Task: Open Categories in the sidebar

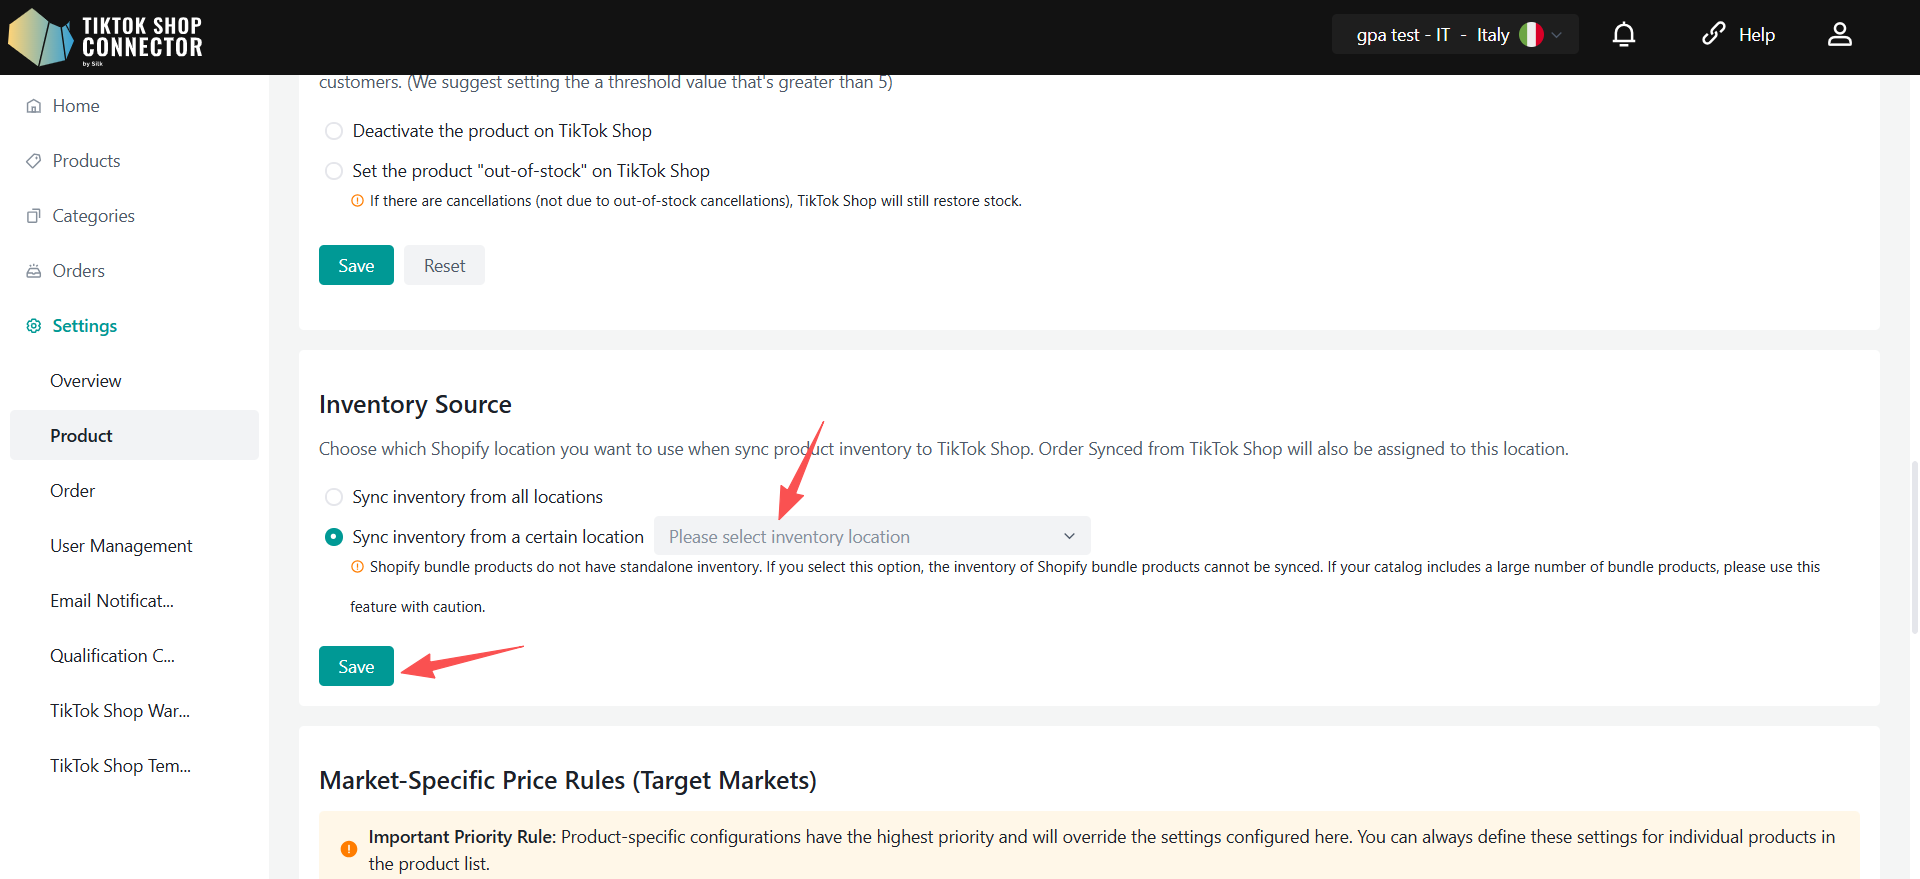Action: click(x=93, y=216)
